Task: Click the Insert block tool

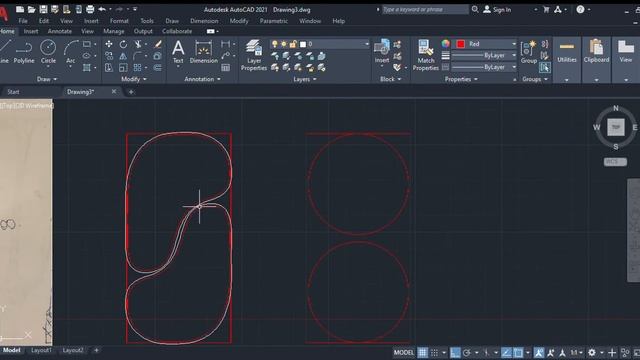Action: [x=382, y=51]
